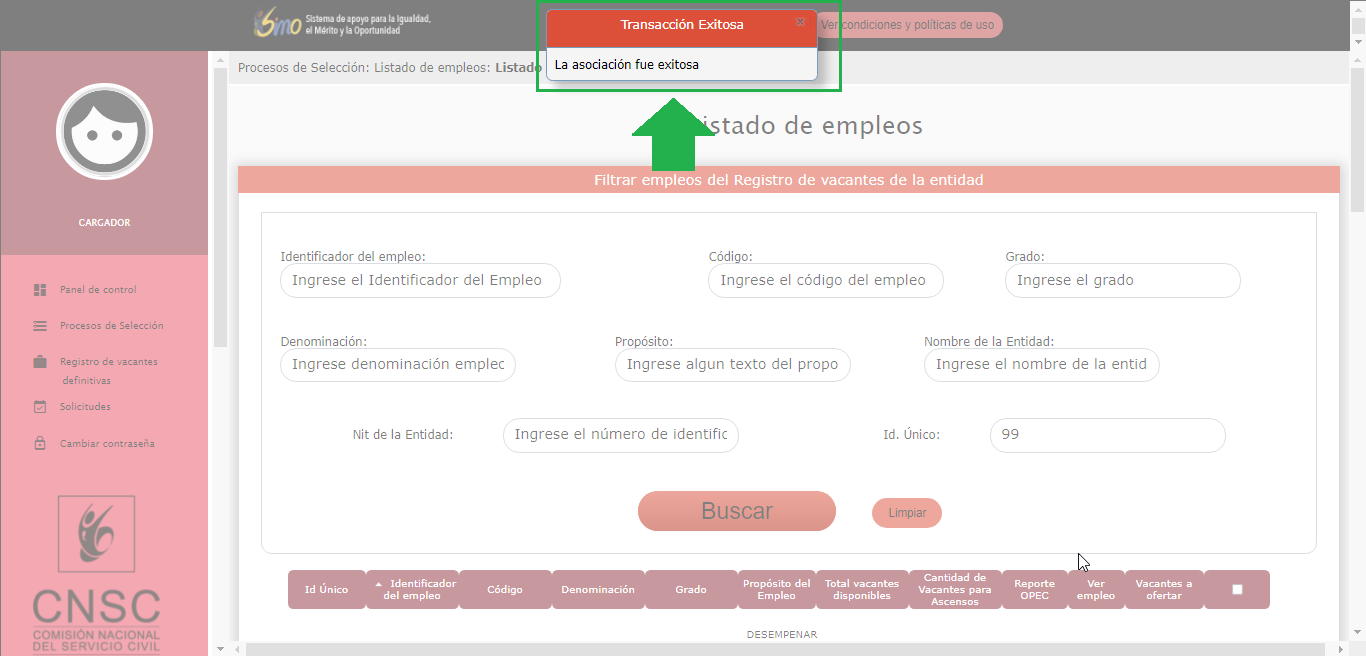This screenshot has width=1366, height=656.
Task: Open Procesos de Selección menu item
Action: tap(111, 326)
